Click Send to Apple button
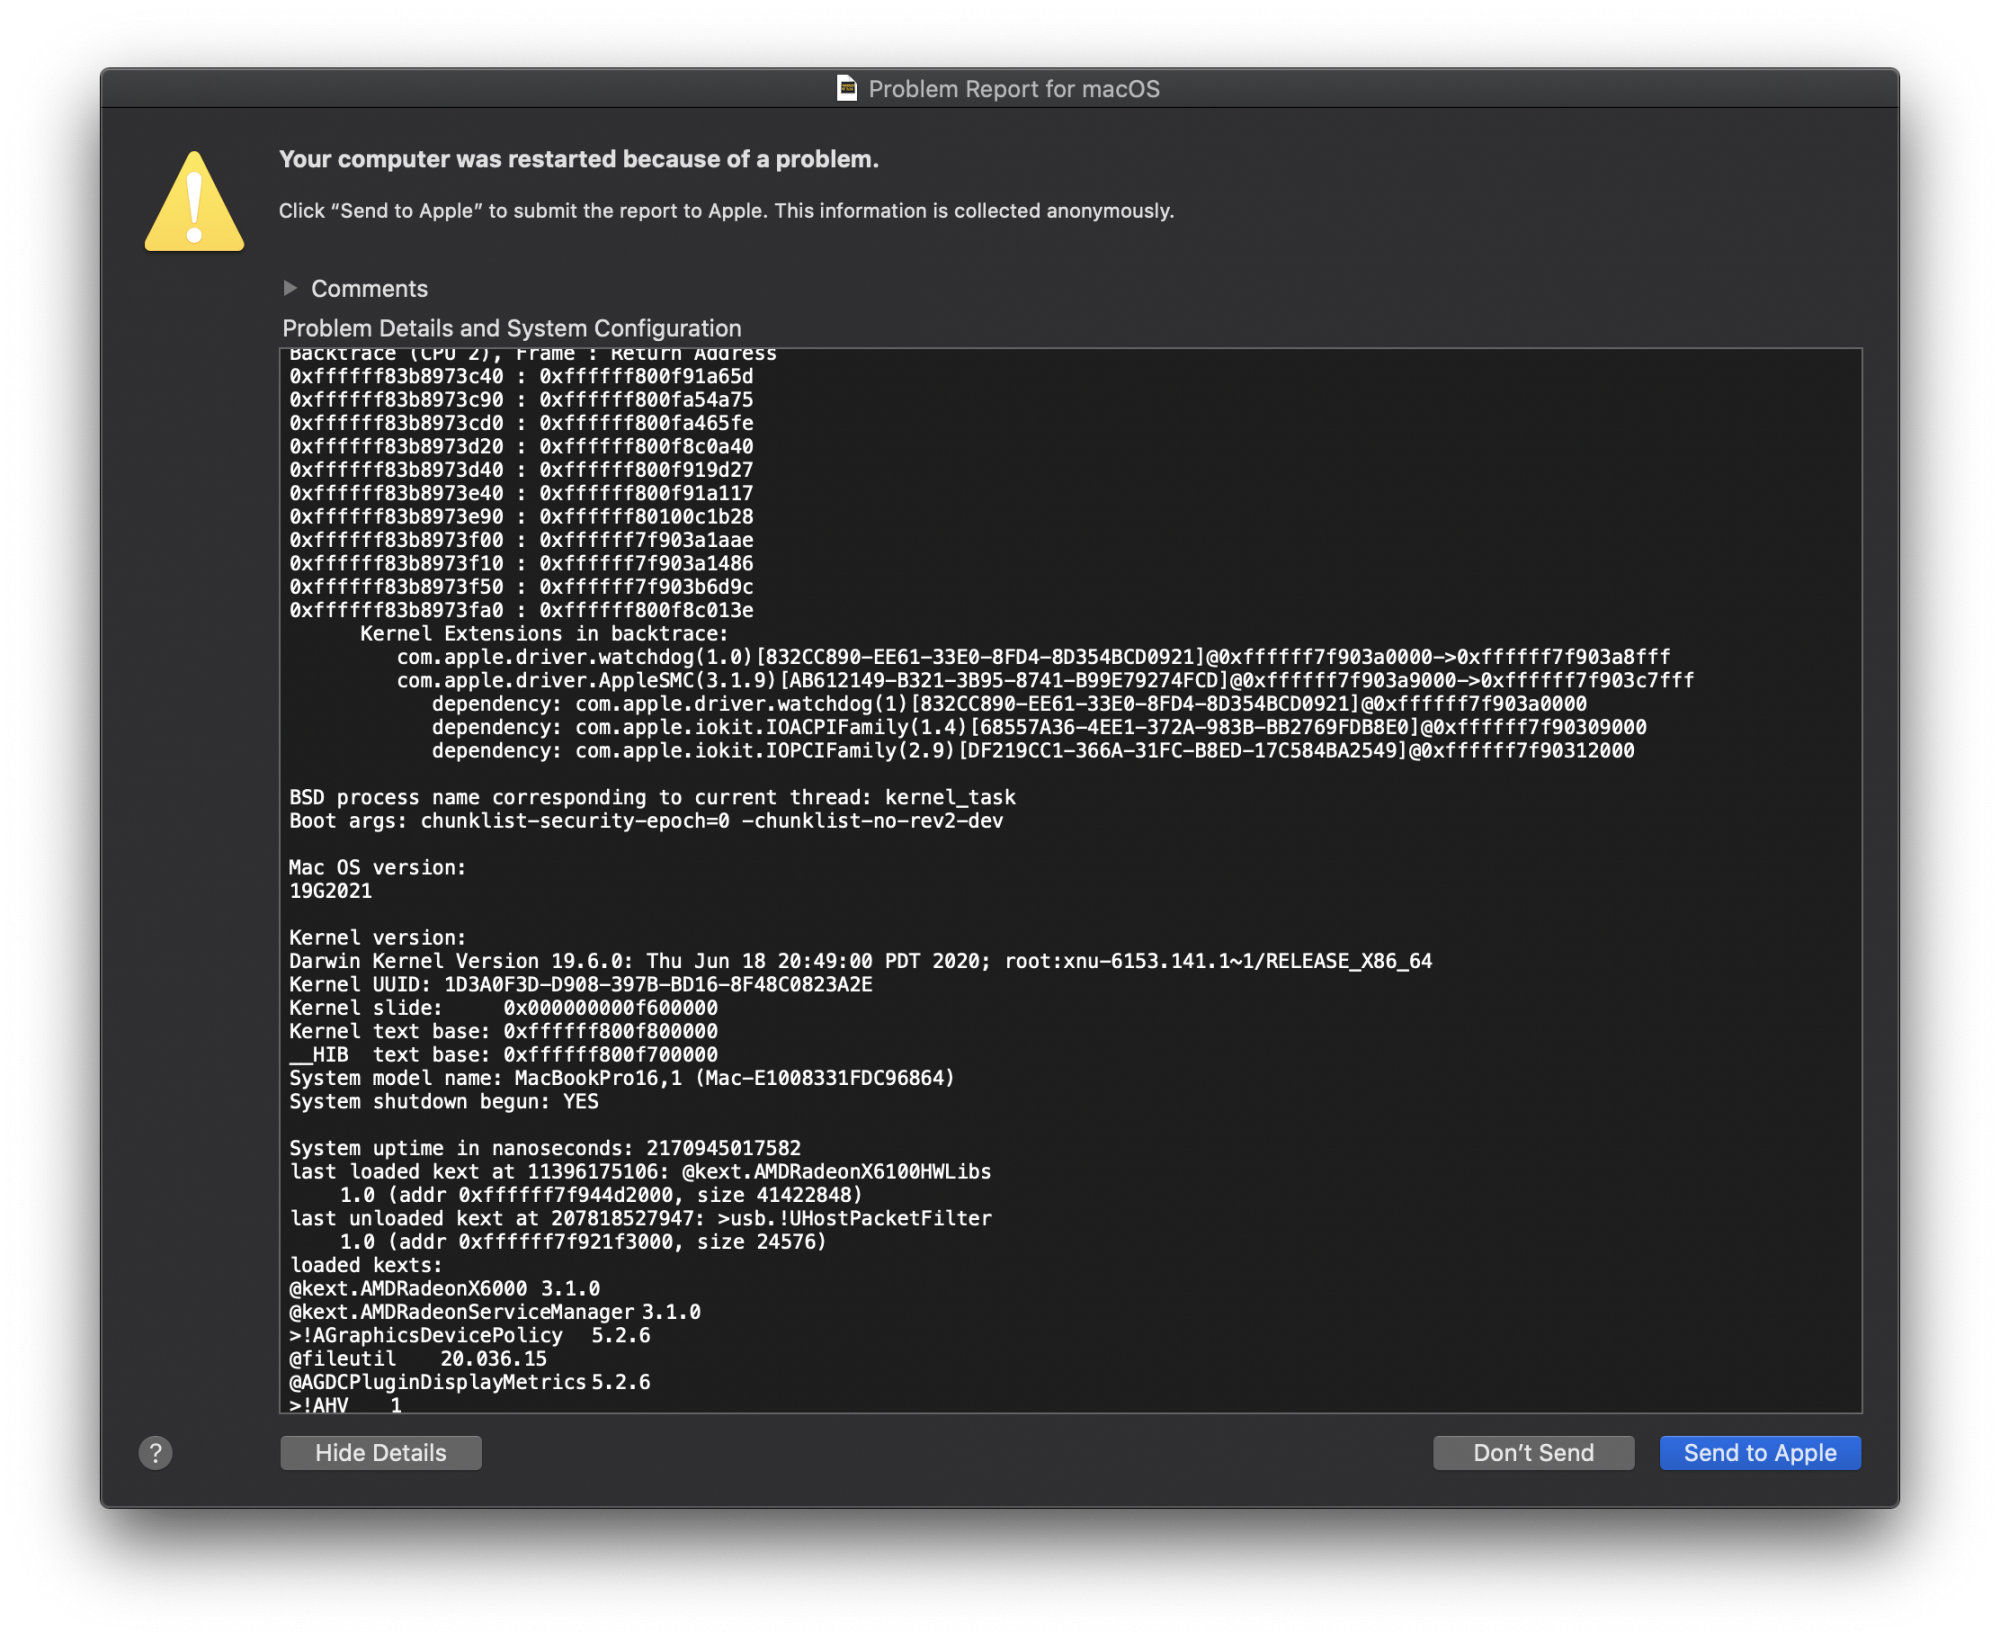The image size is (2000, 1641). click(1759, 1452)
